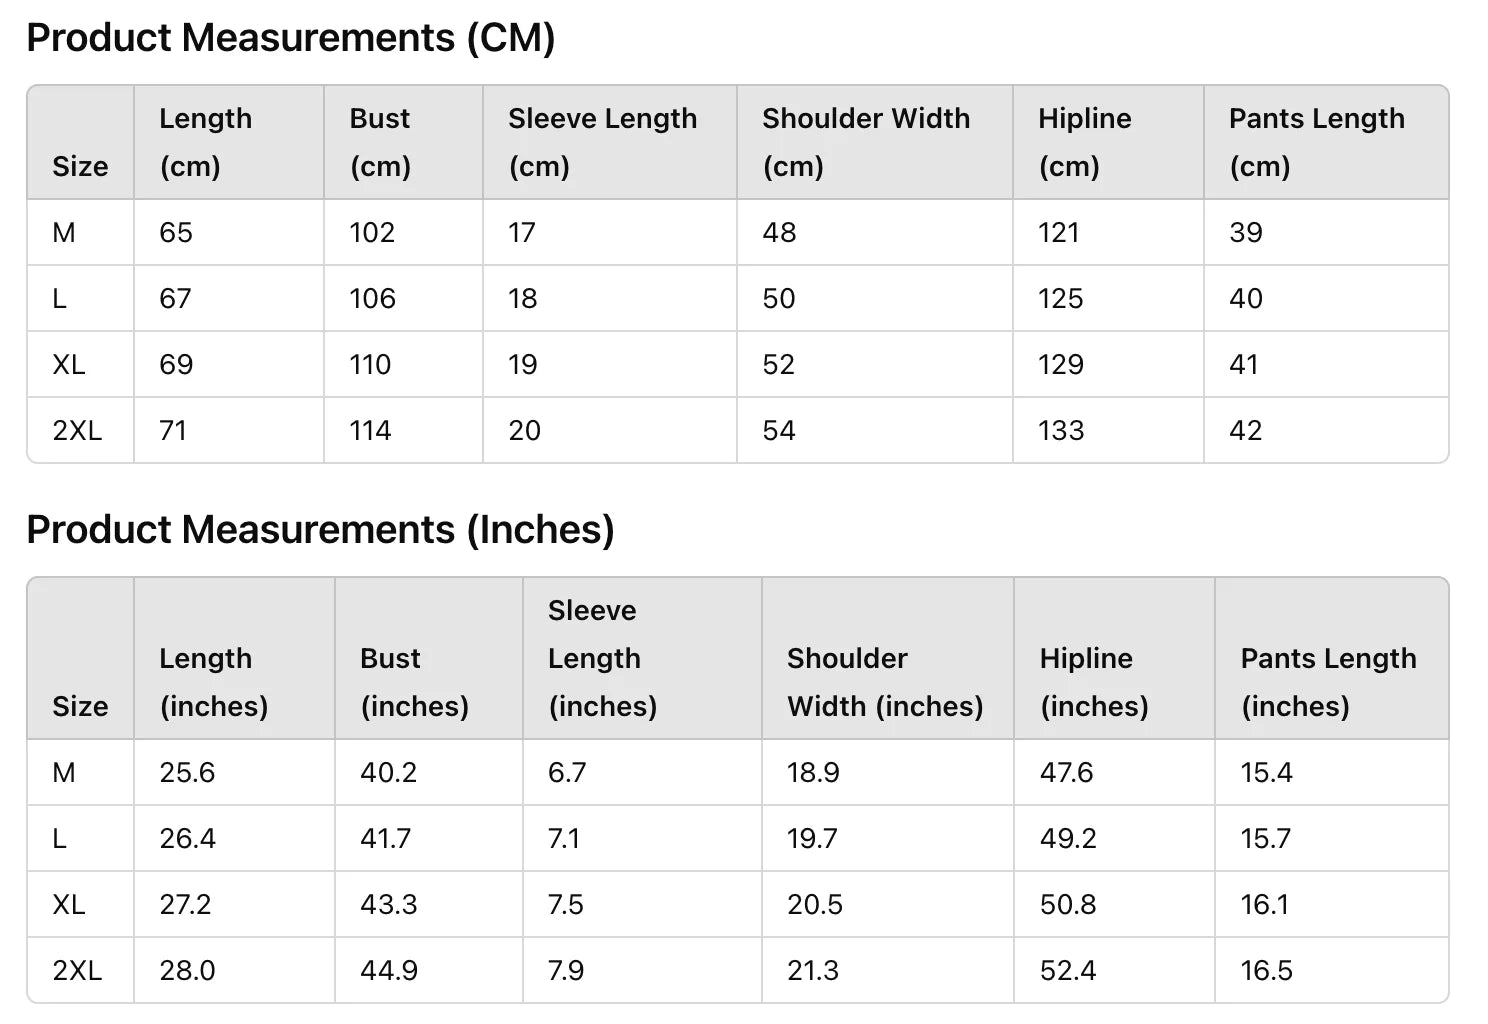1488x1024 pixels.
Task: Select the "Shoulder Width (cm)" column header
Action: (x=866, y=142)
